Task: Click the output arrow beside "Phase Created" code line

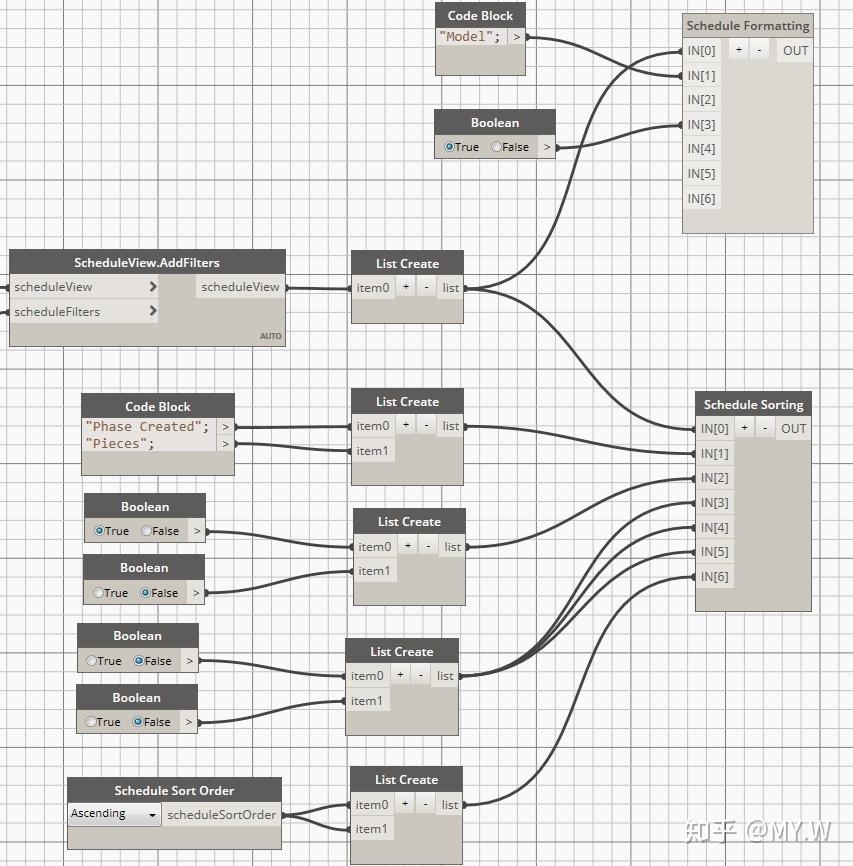Action: coord(225,427)
